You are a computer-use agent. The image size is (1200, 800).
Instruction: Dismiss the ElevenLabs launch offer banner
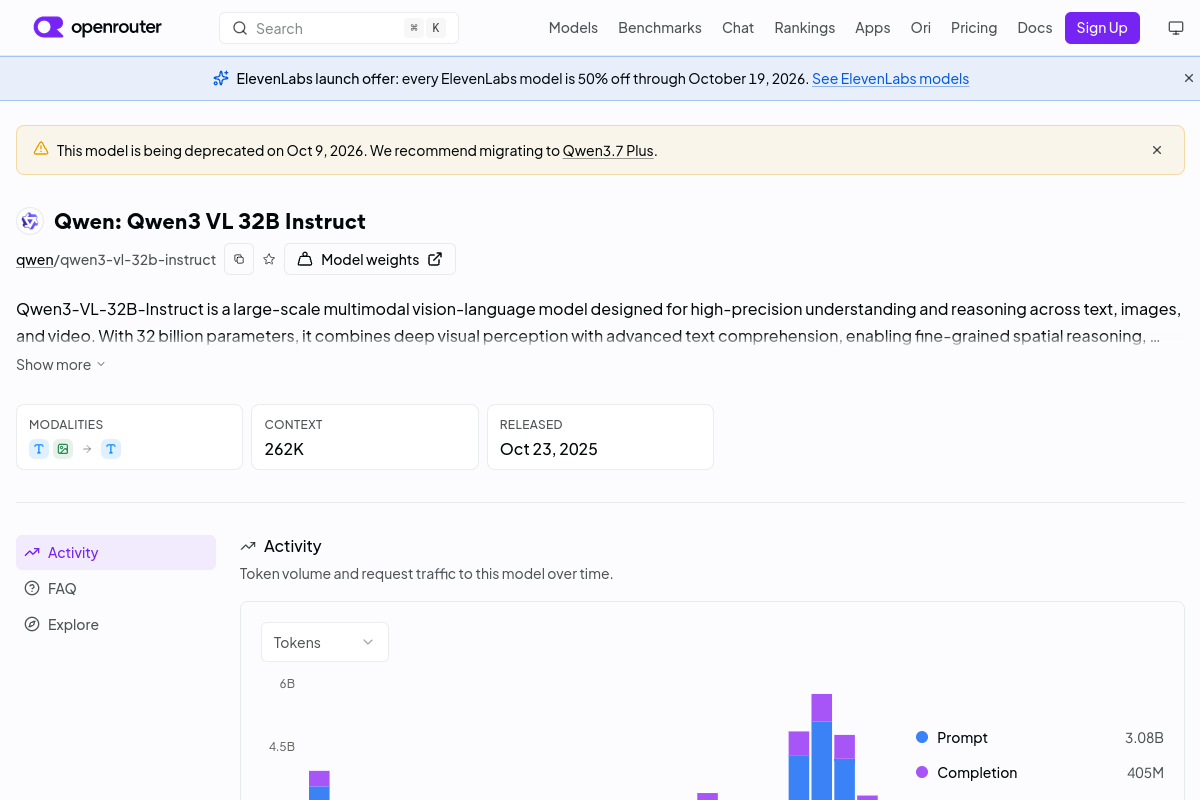click(1189, 78)
